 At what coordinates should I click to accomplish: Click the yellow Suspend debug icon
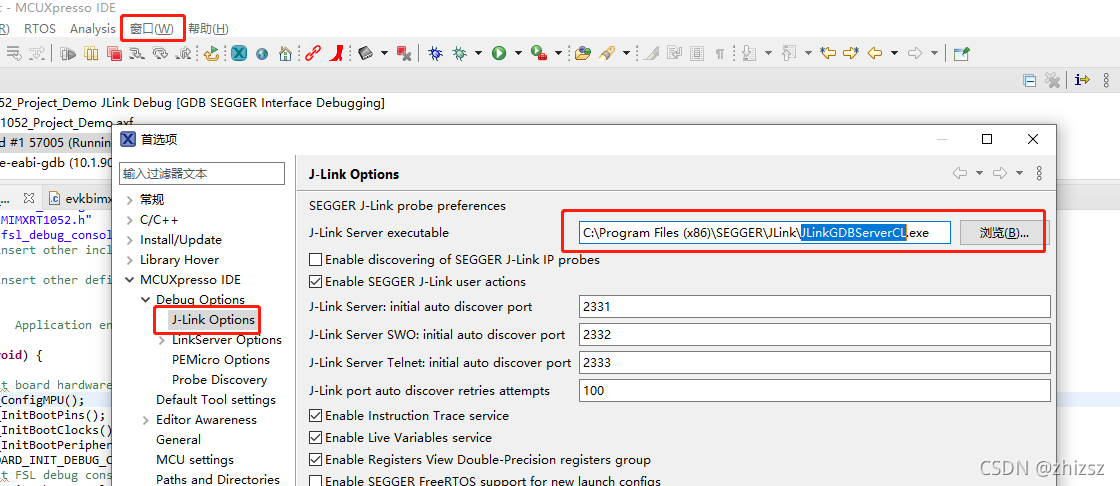(x=91, y=53)
